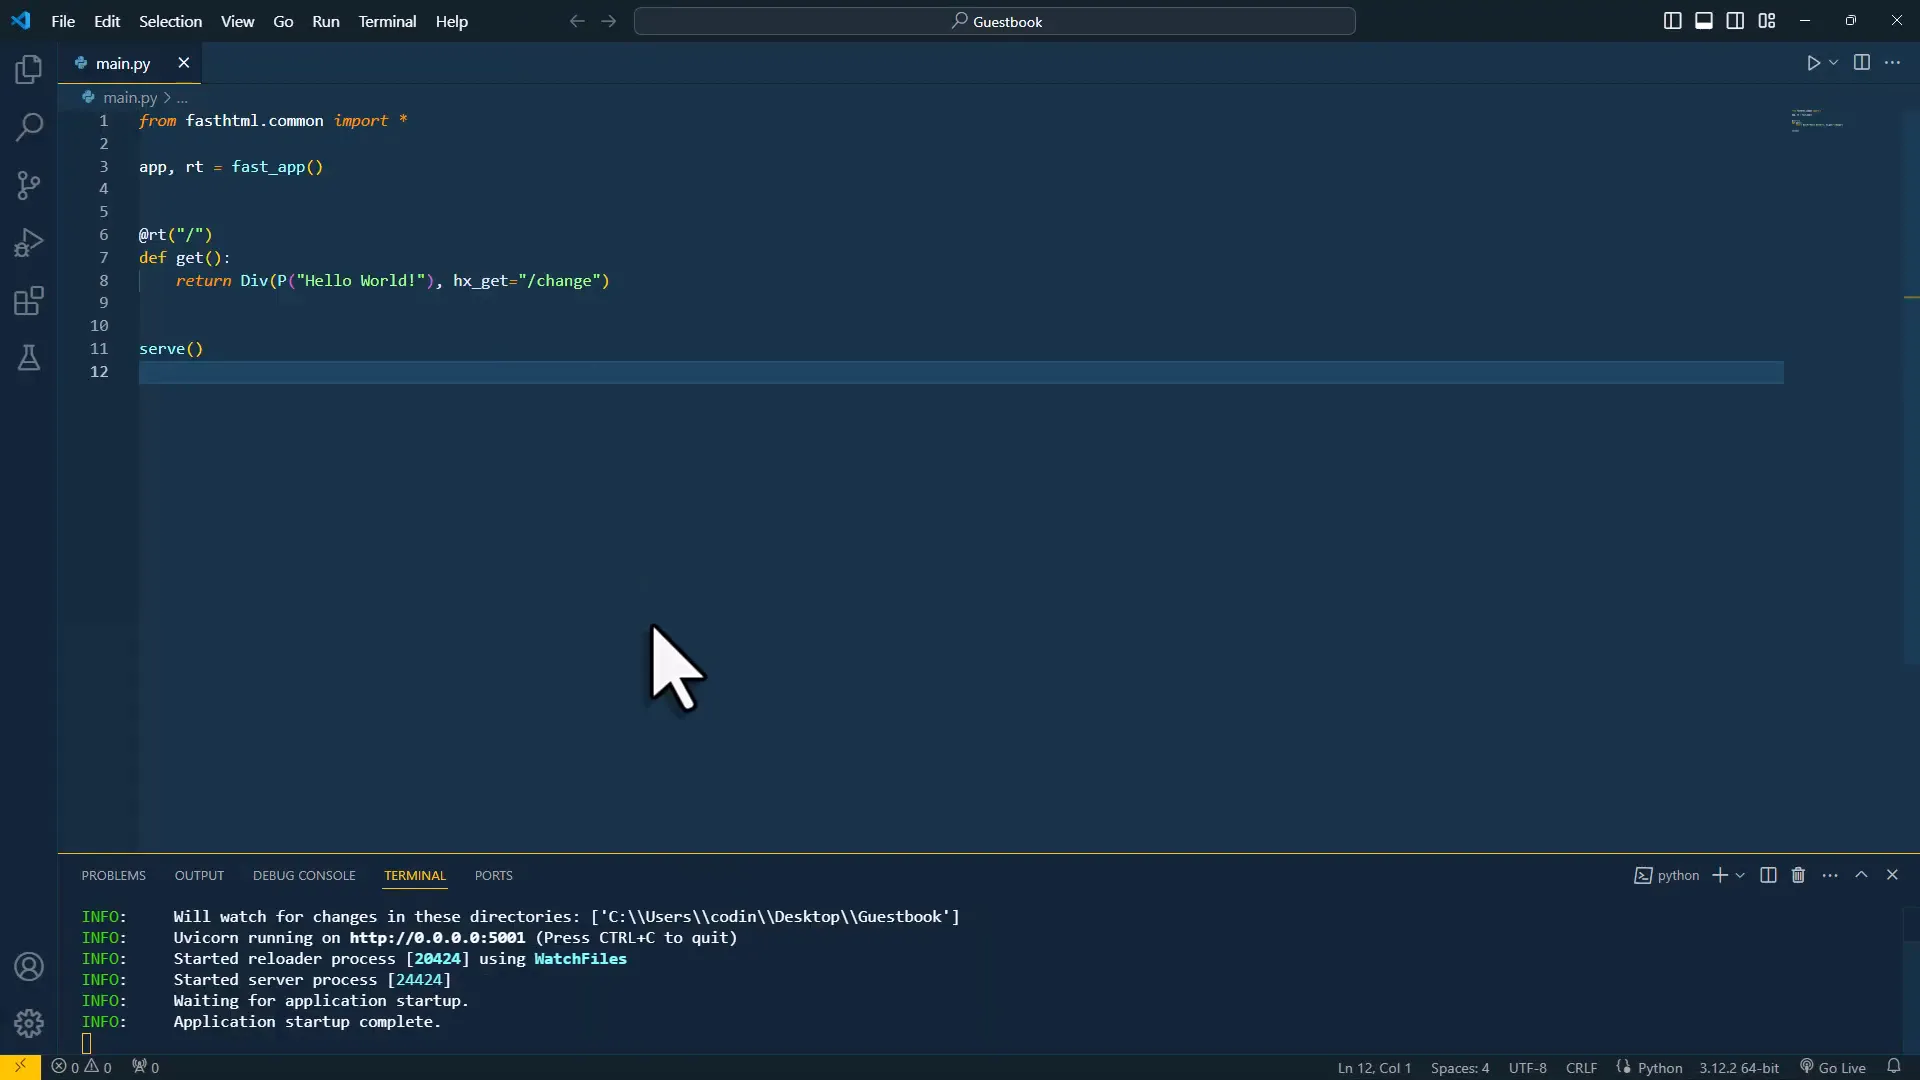Viewport: 1920px width, 1080px height.
Task: Switch to the DEBUG CONSOLE tab
Action: point(304,875)
